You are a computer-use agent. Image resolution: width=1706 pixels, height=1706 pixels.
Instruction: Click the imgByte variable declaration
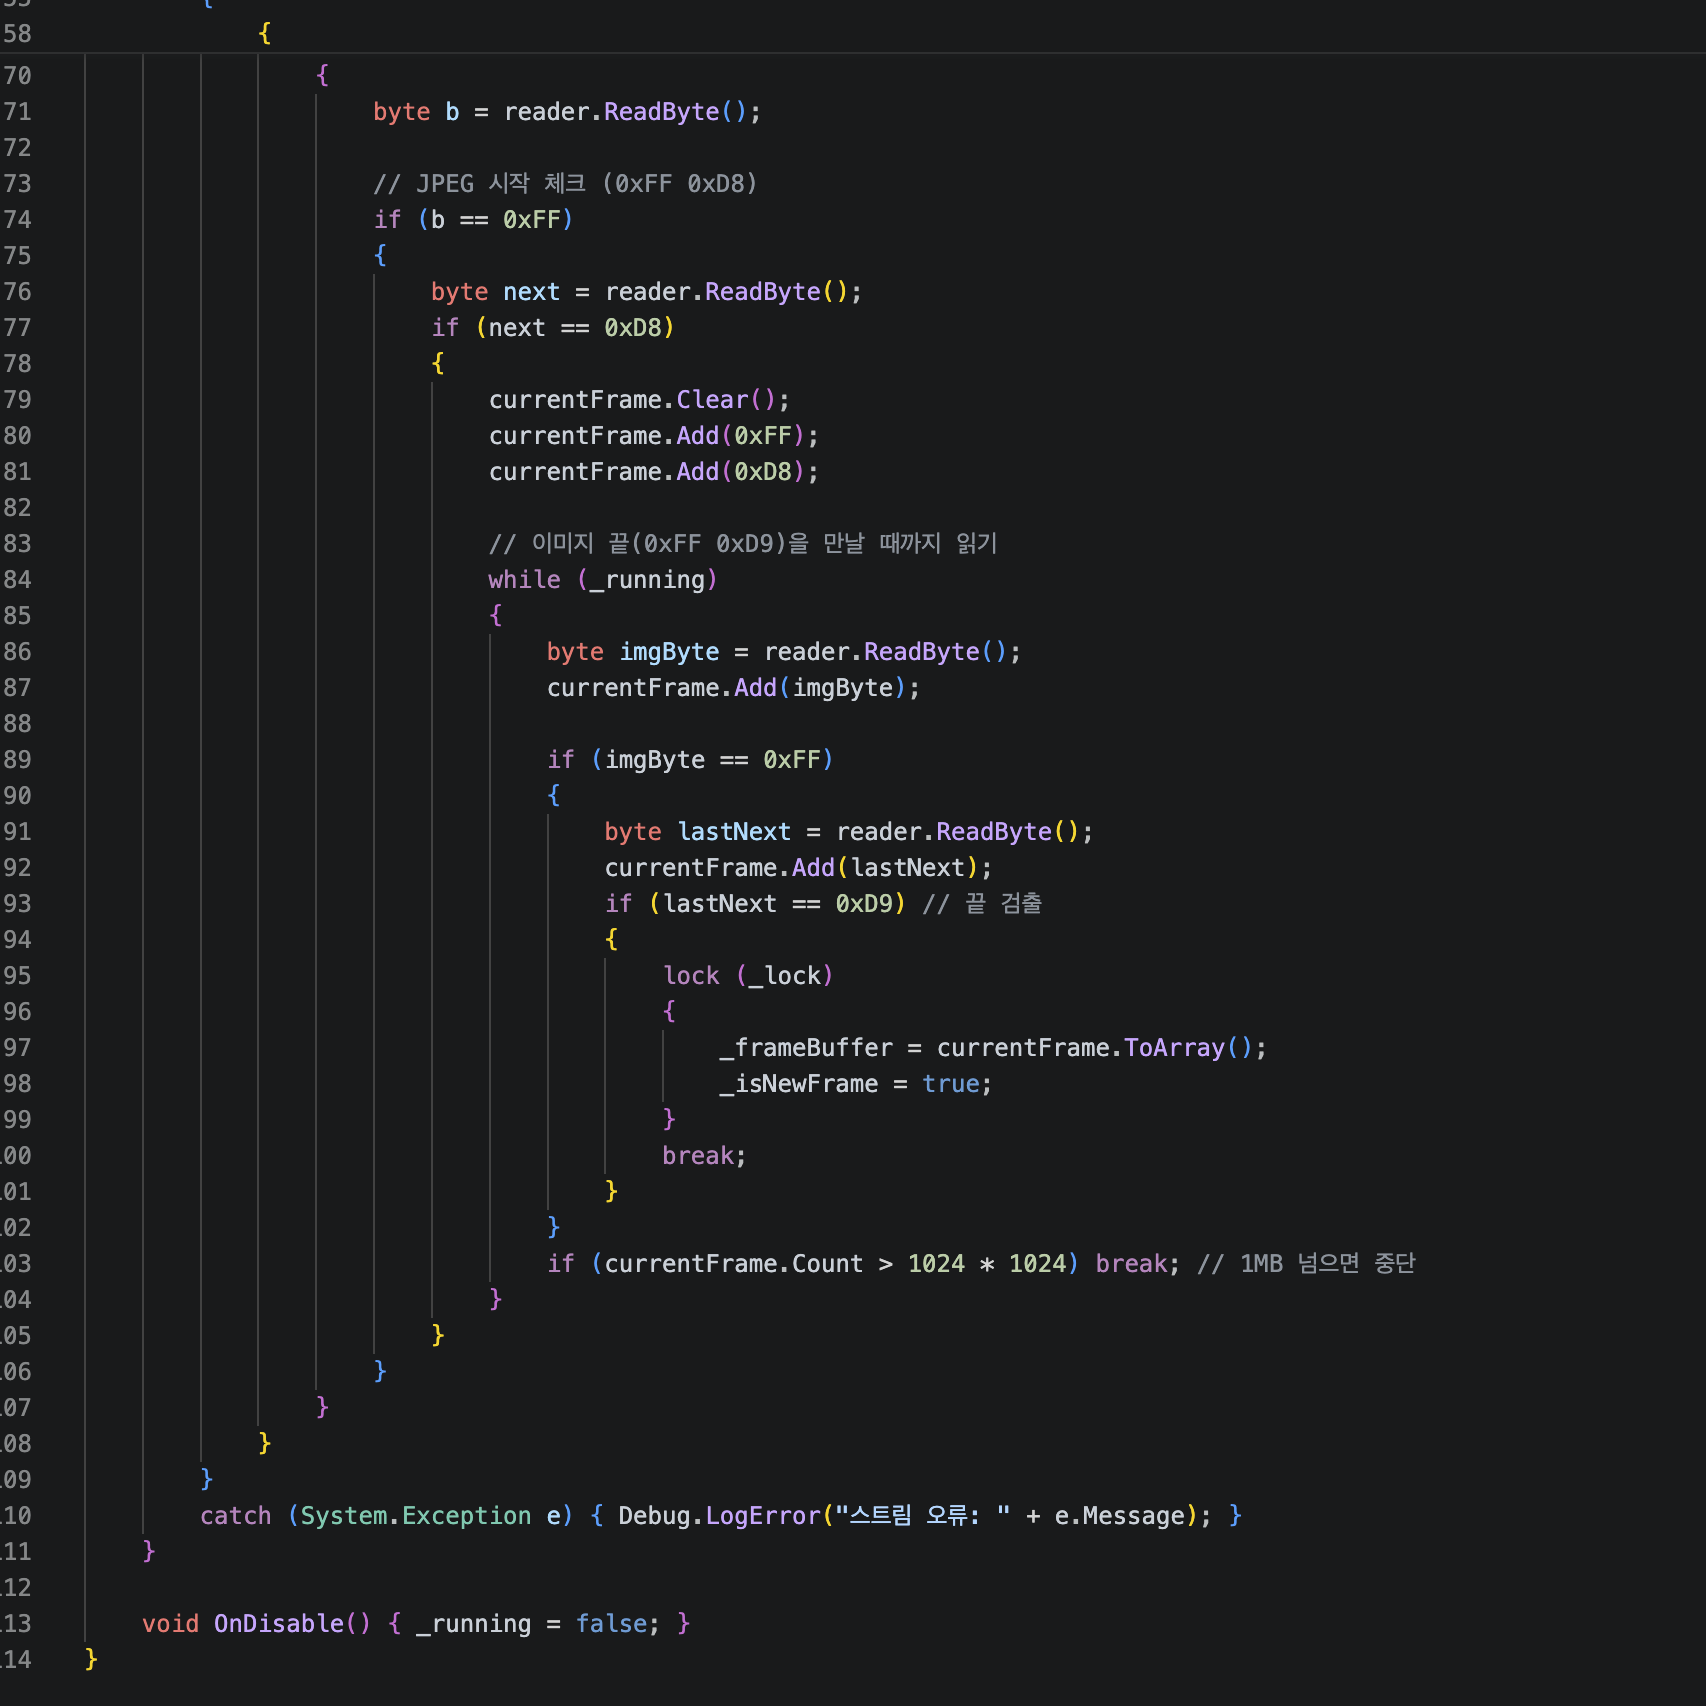click(x=669, y=652)
